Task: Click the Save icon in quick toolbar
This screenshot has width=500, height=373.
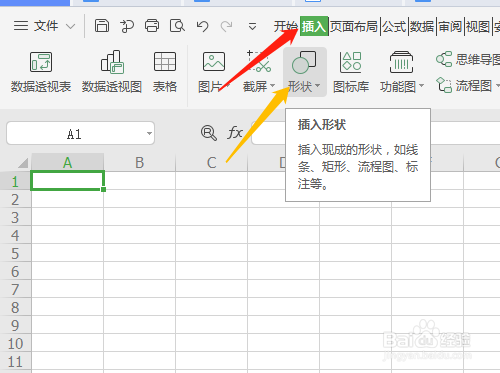Action: point(102,26)
